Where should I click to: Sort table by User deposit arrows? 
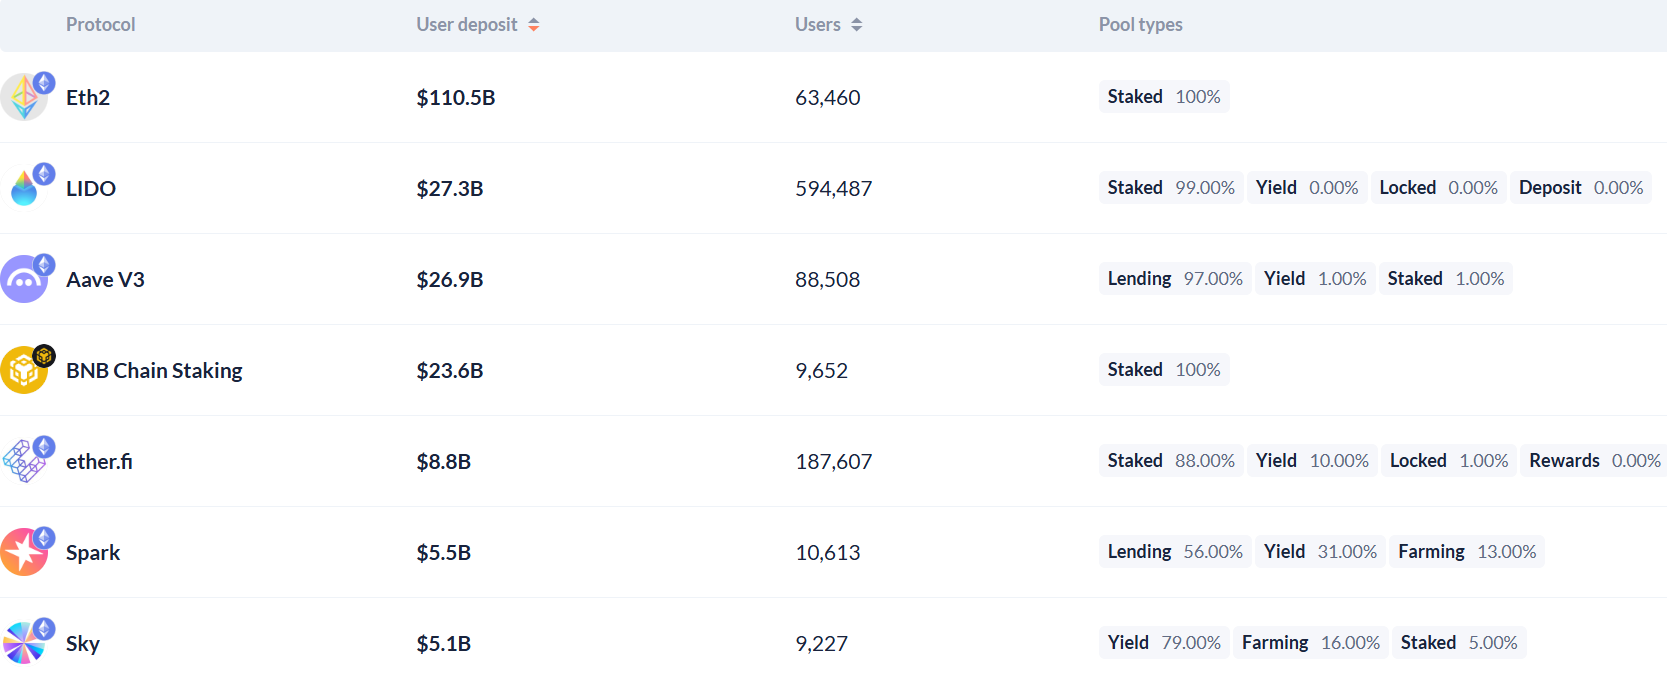tap(534, 25)
